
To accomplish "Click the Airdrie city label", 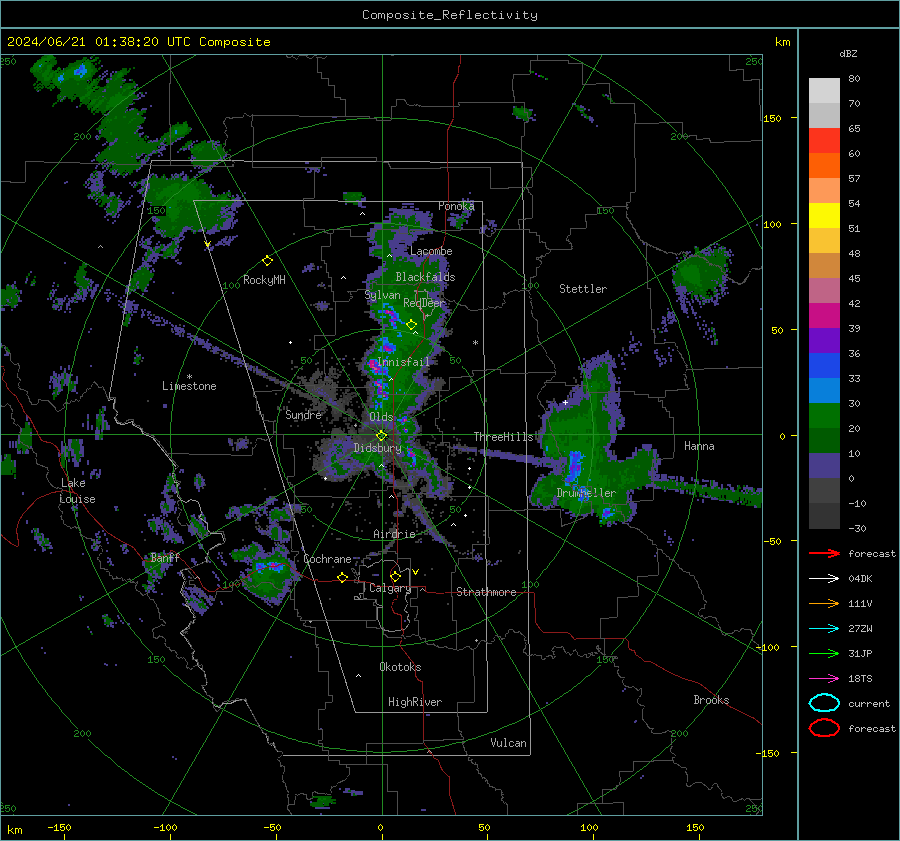I will click(x=394, y=534).
